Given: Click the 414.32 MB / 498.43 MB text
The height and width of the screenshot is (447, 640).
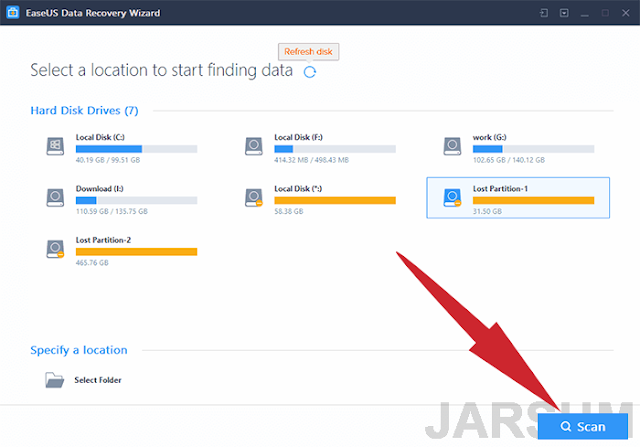Looking at the screenshot, I should pos(311,160).
